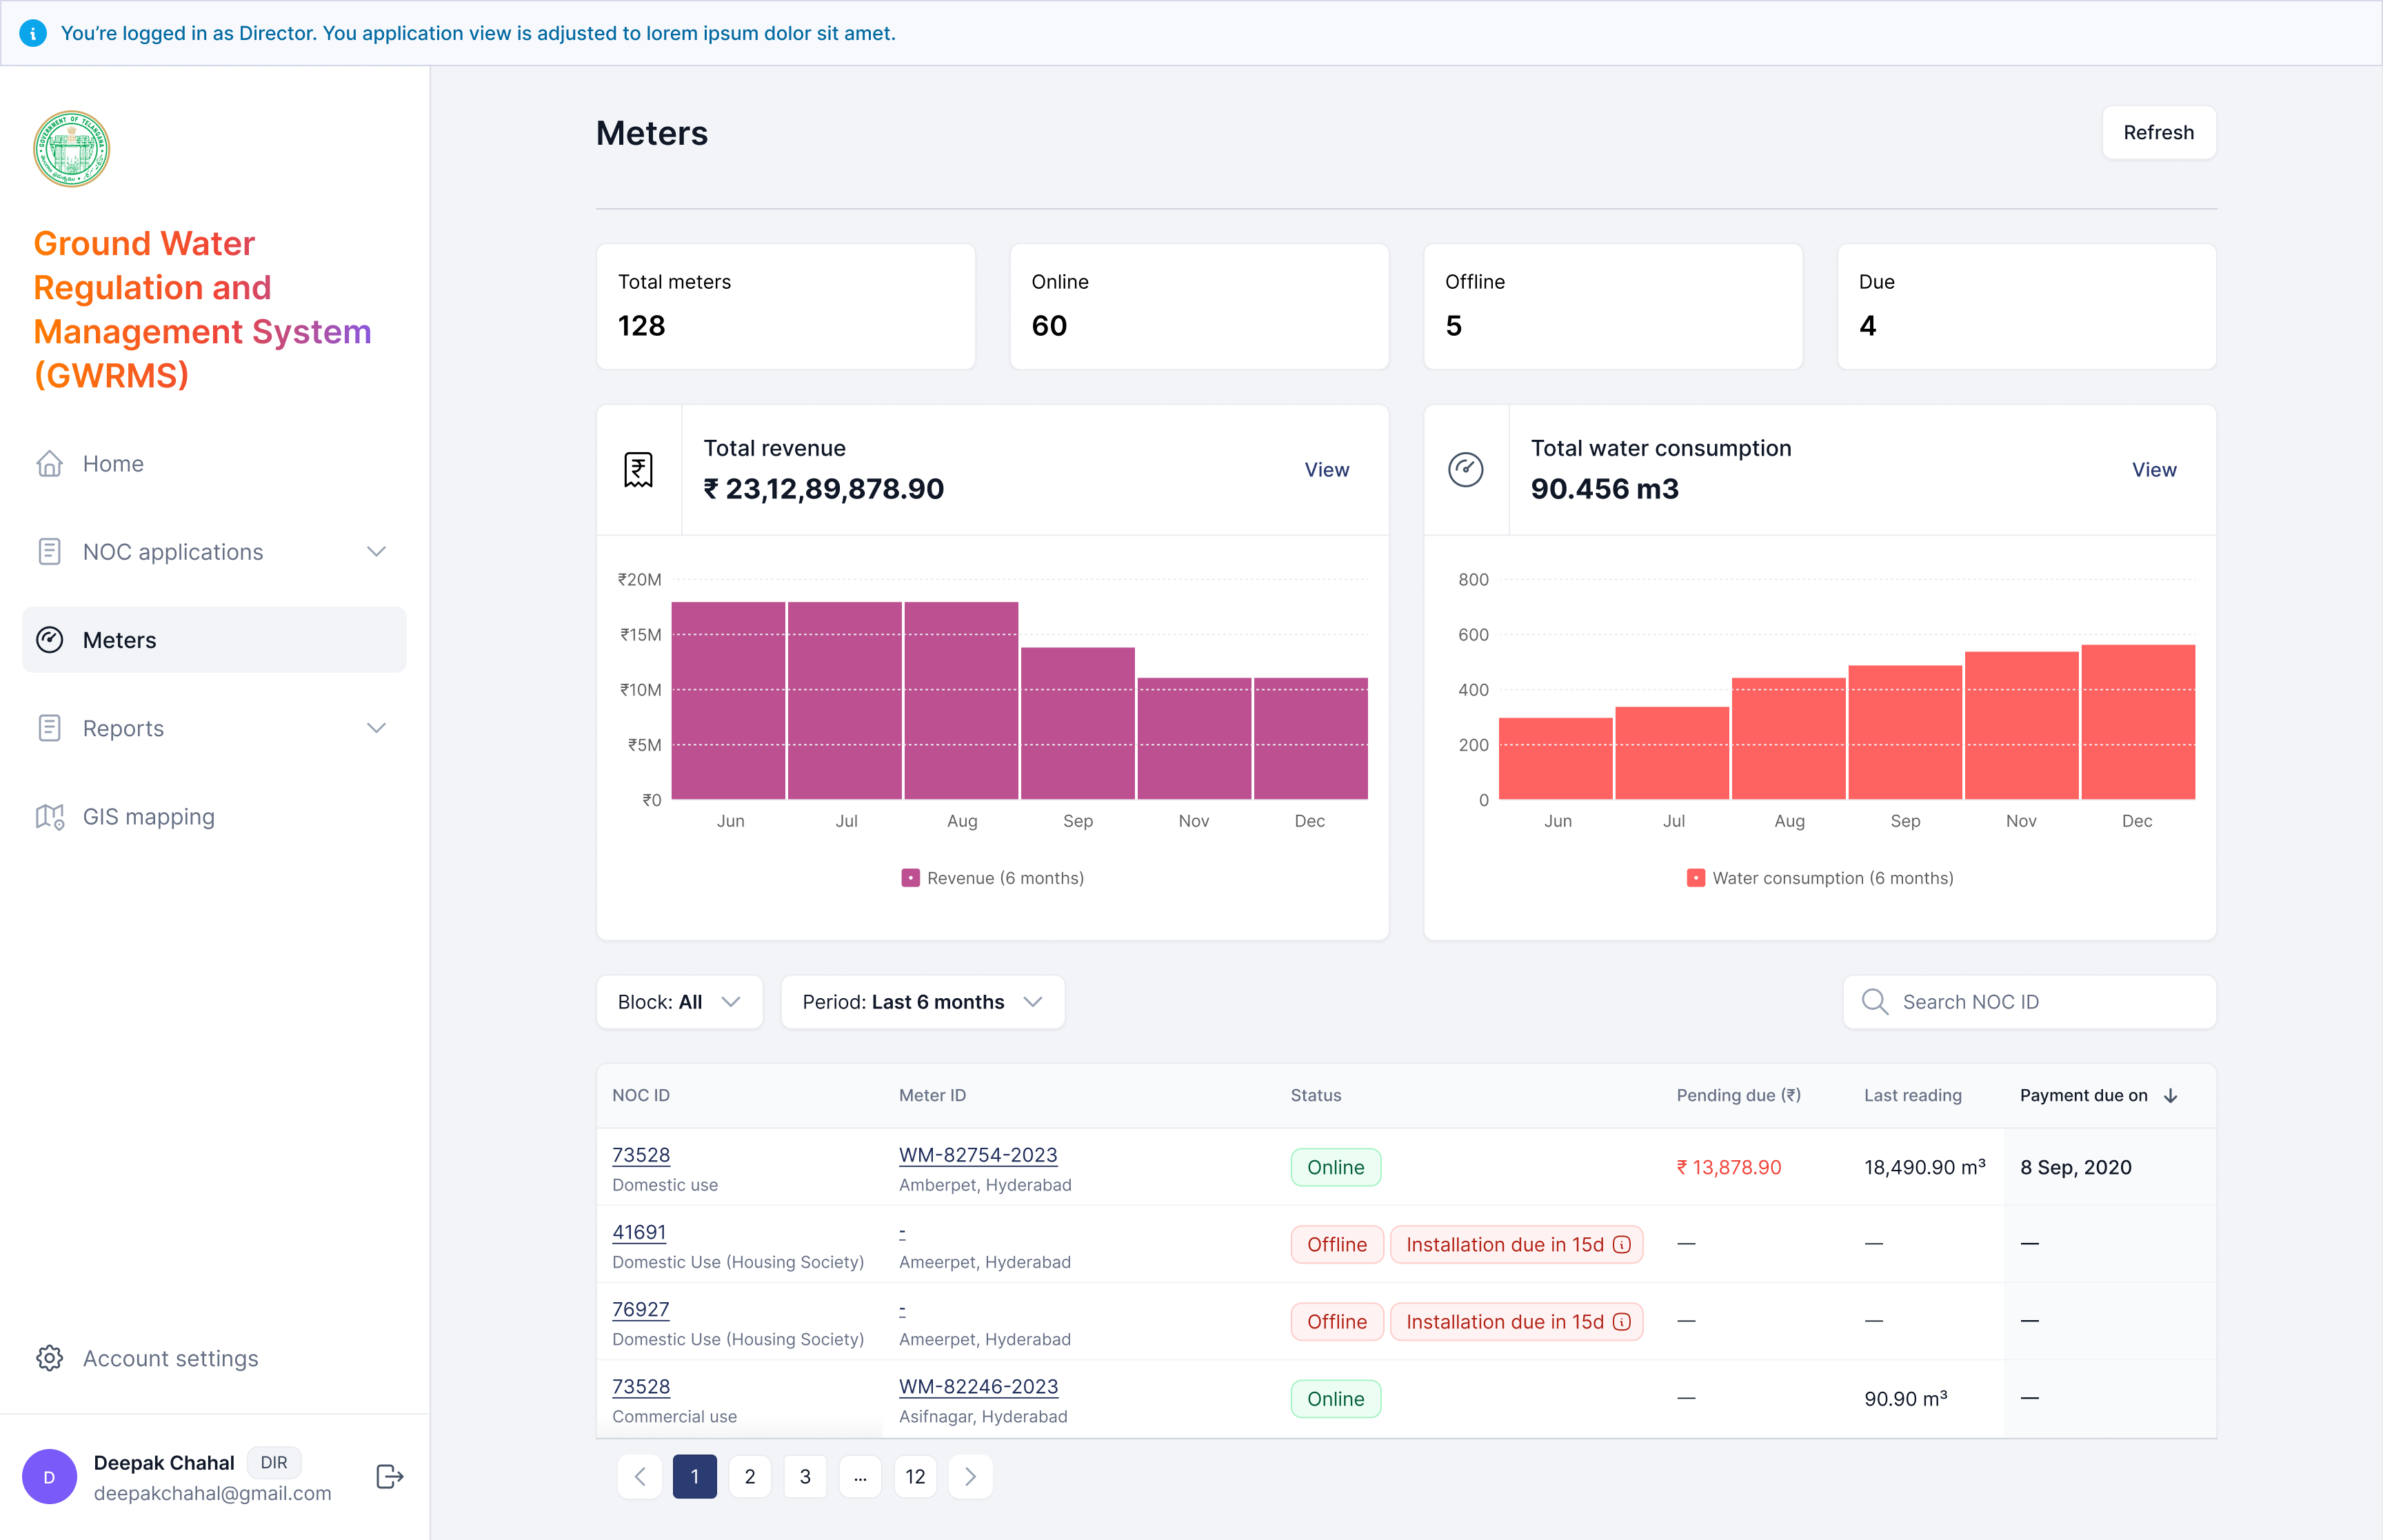Expand the NOC applications submenu
This screenshot has height=1540, width=2383.
(x=376, y=552)
